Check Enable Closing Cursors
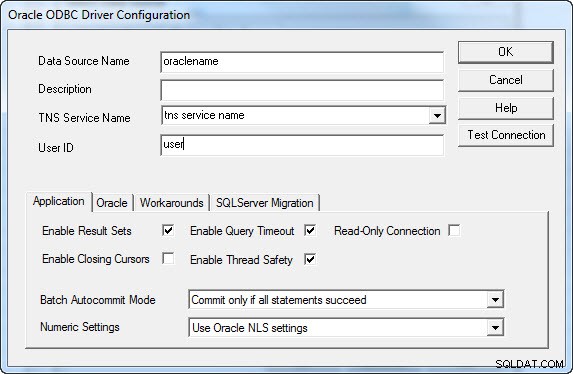The height and width of the screenshot is (374, 573). click(x=168, y=258)
